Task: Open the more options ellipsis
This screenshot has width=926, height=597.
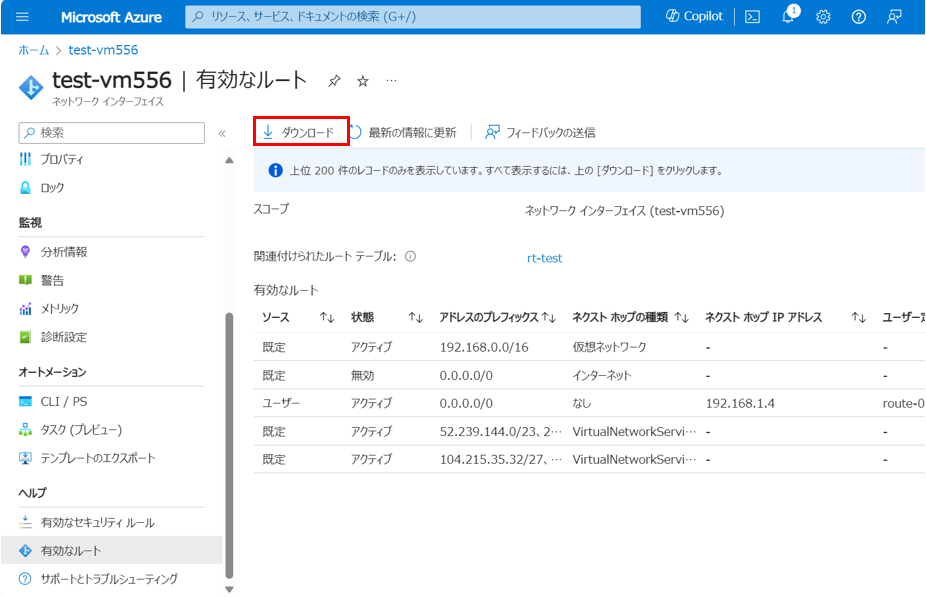Action: pos(391,80)
